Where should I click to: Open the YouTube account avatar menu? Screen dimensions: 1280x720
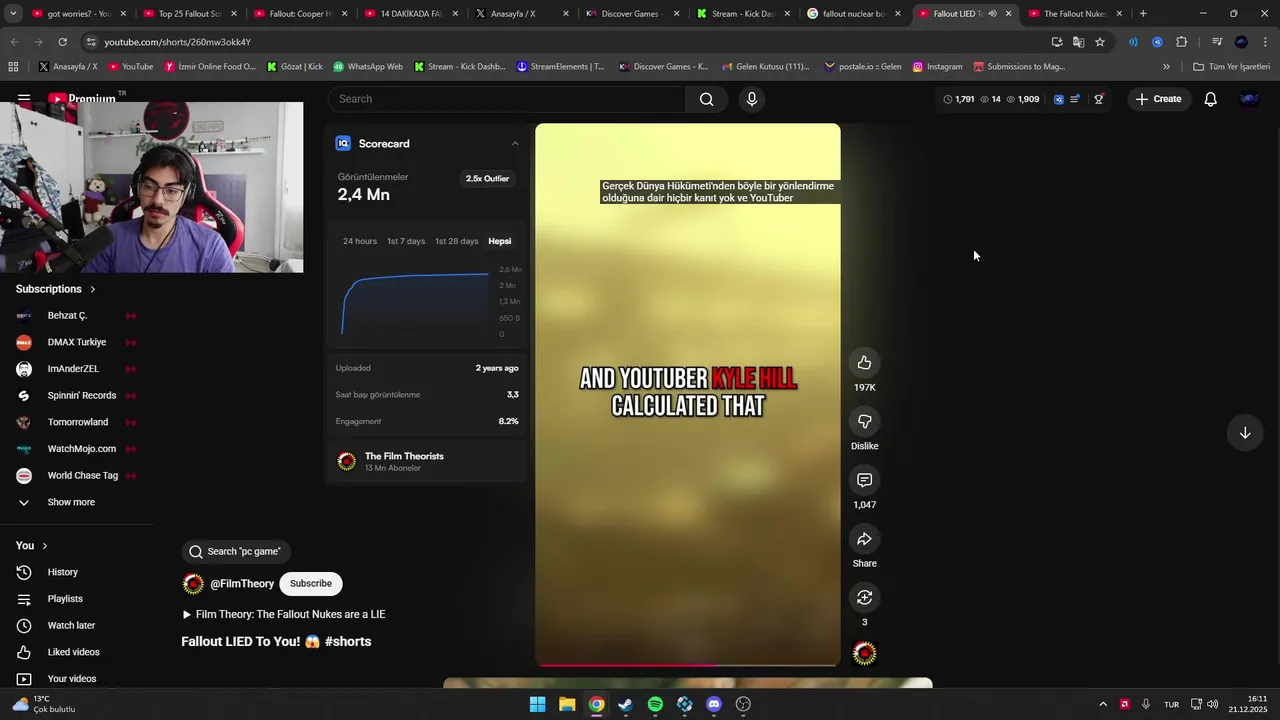1249,99
